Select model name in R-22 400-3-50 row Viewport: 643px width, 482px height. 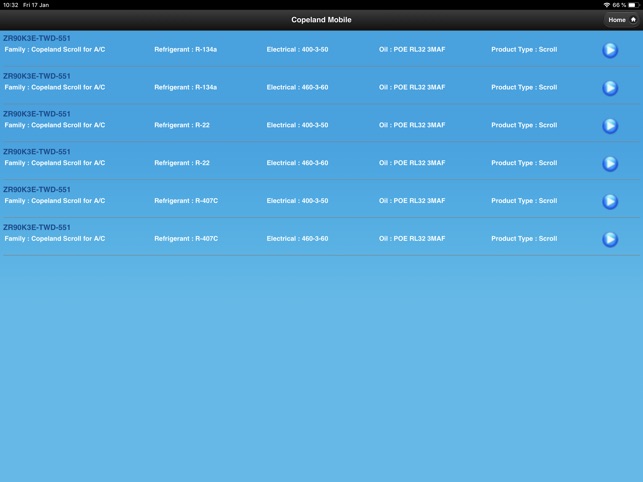point(37,114)
